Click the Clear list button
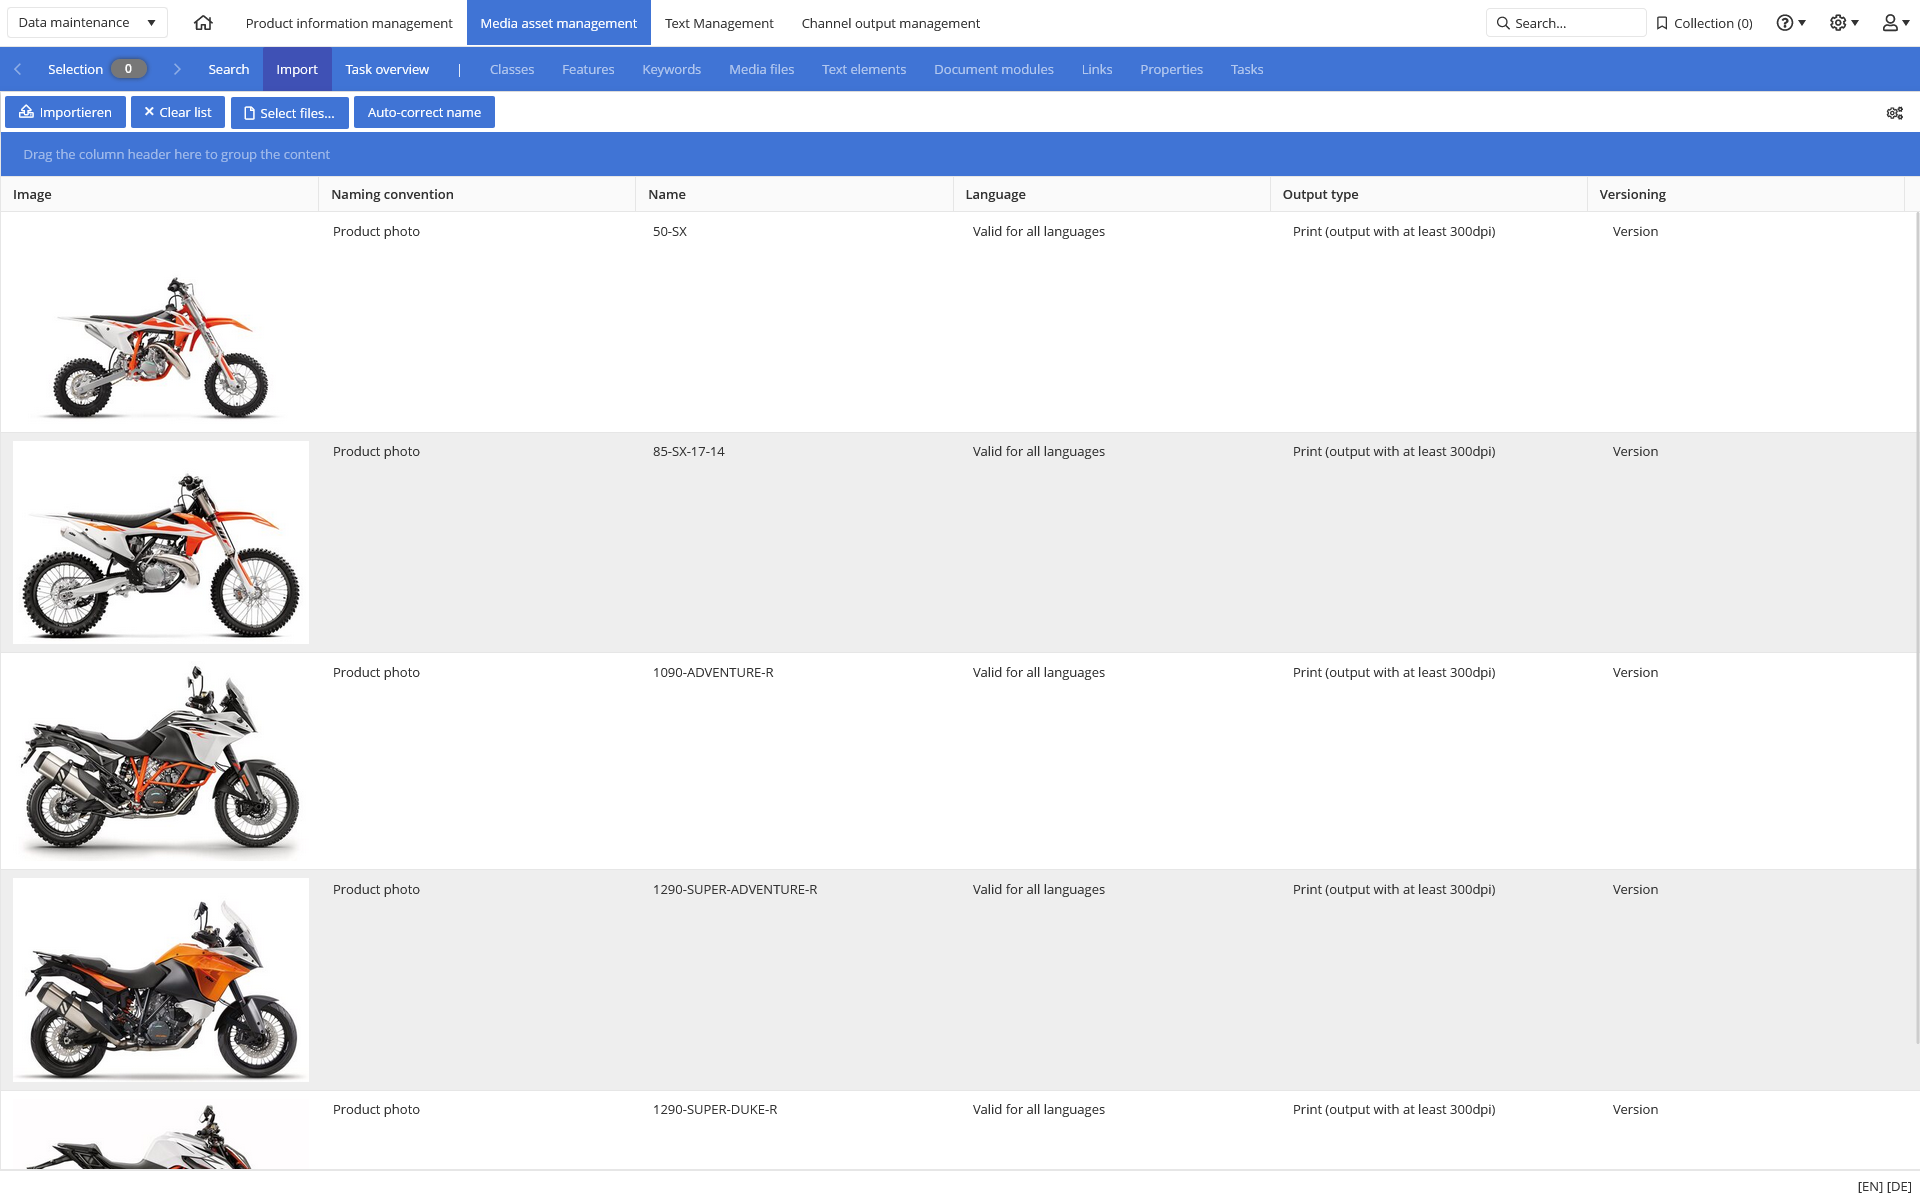 pyautogui.click(x=177, y=112)
